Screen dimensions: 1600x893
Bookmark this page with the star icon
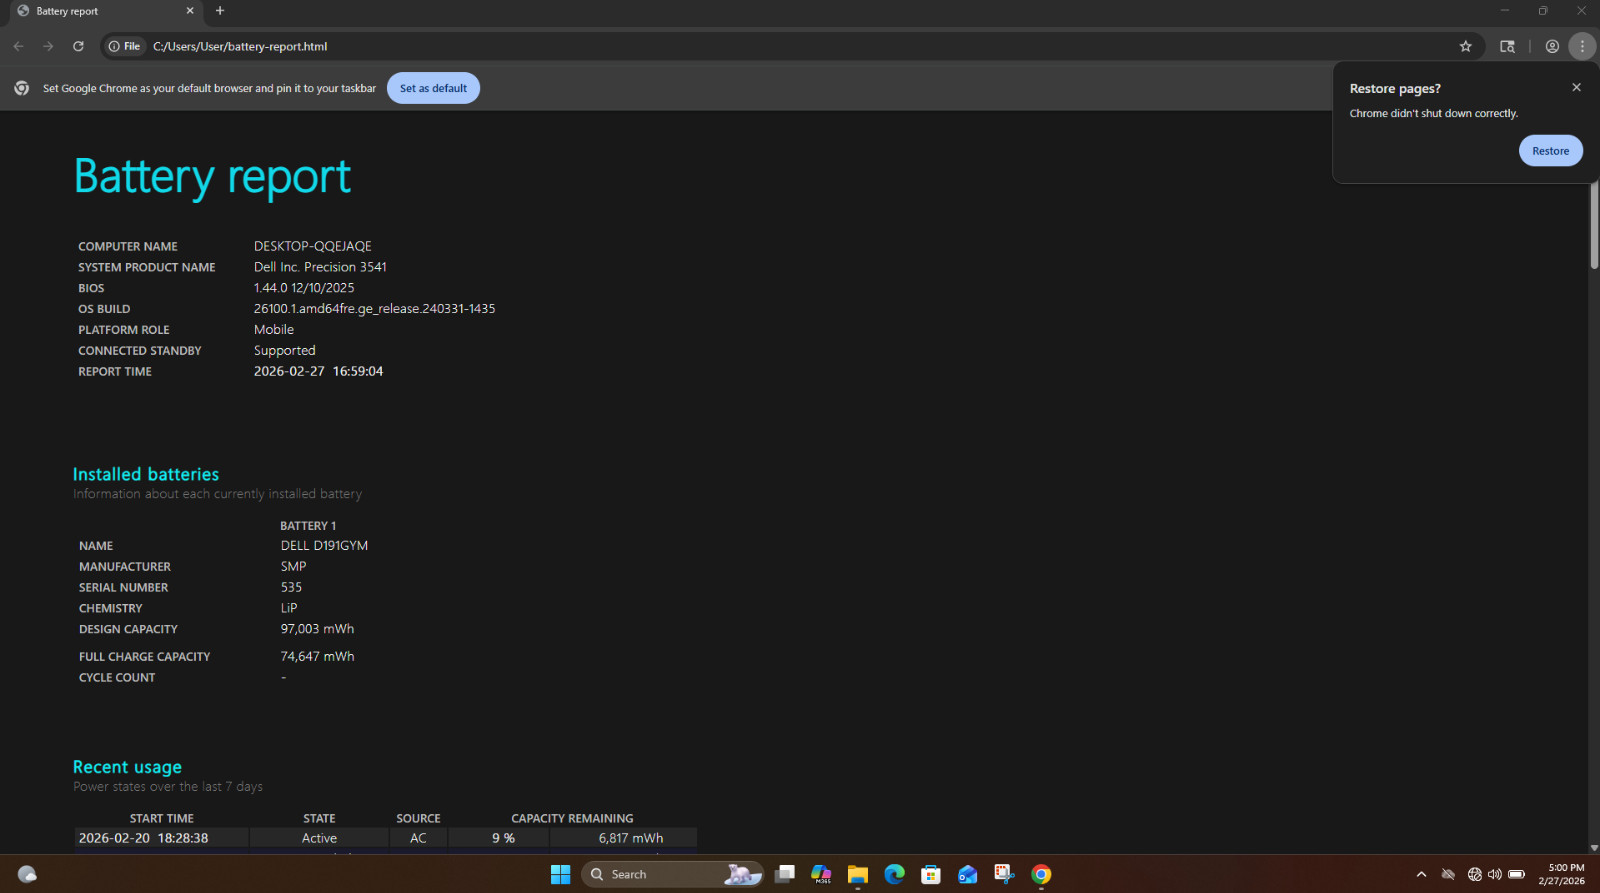point(1465,46)
